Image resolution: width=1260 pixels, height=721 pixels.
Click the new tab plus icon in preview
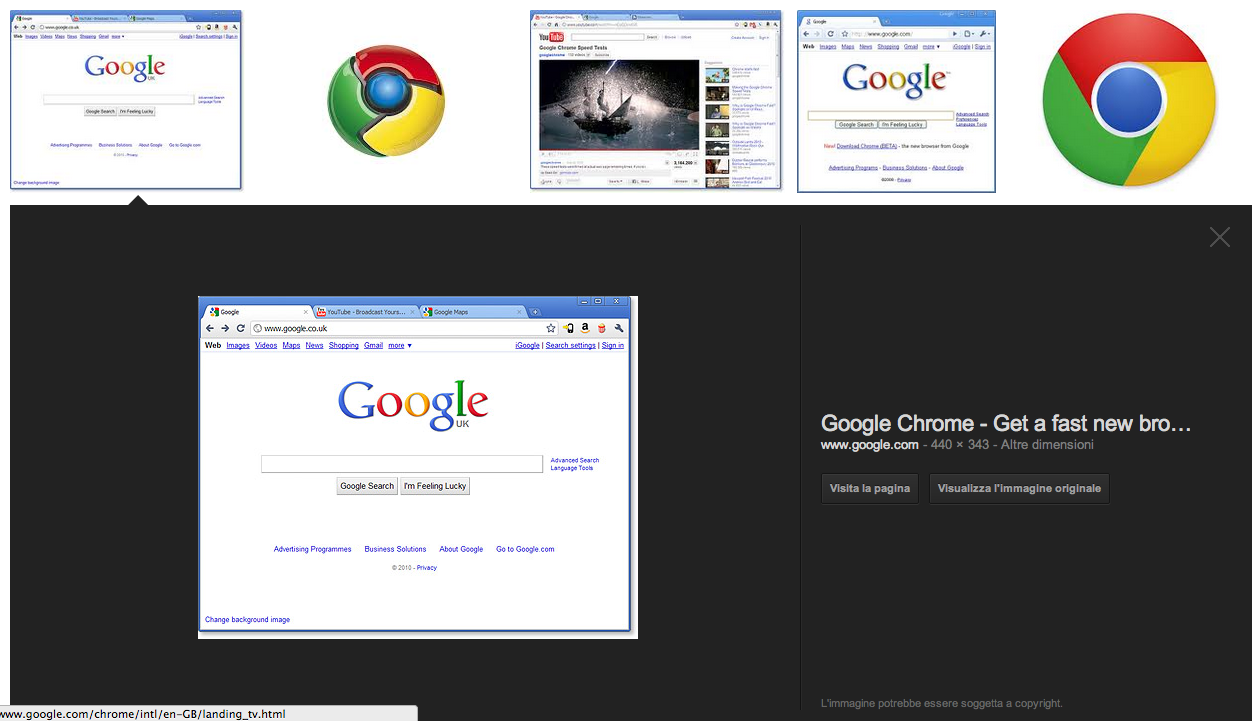pyautogui.click(x=535, y=312)
